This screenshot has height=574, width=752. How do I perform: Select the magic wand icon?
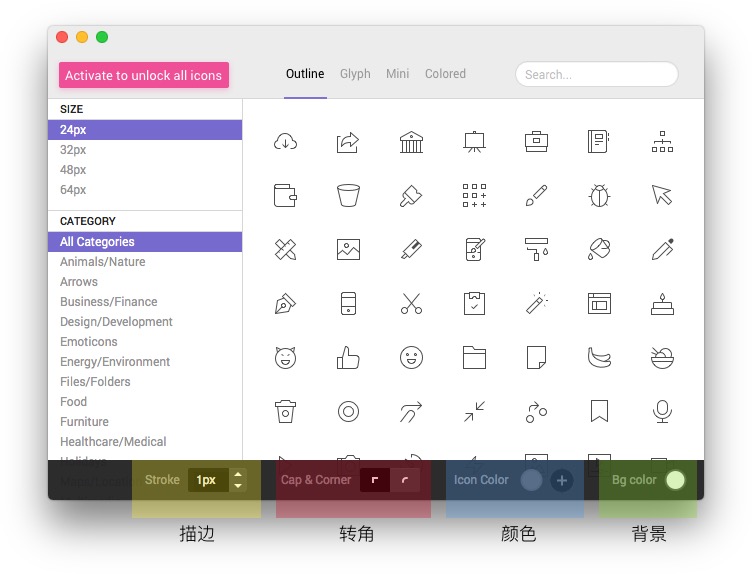(x=537, y=303)
